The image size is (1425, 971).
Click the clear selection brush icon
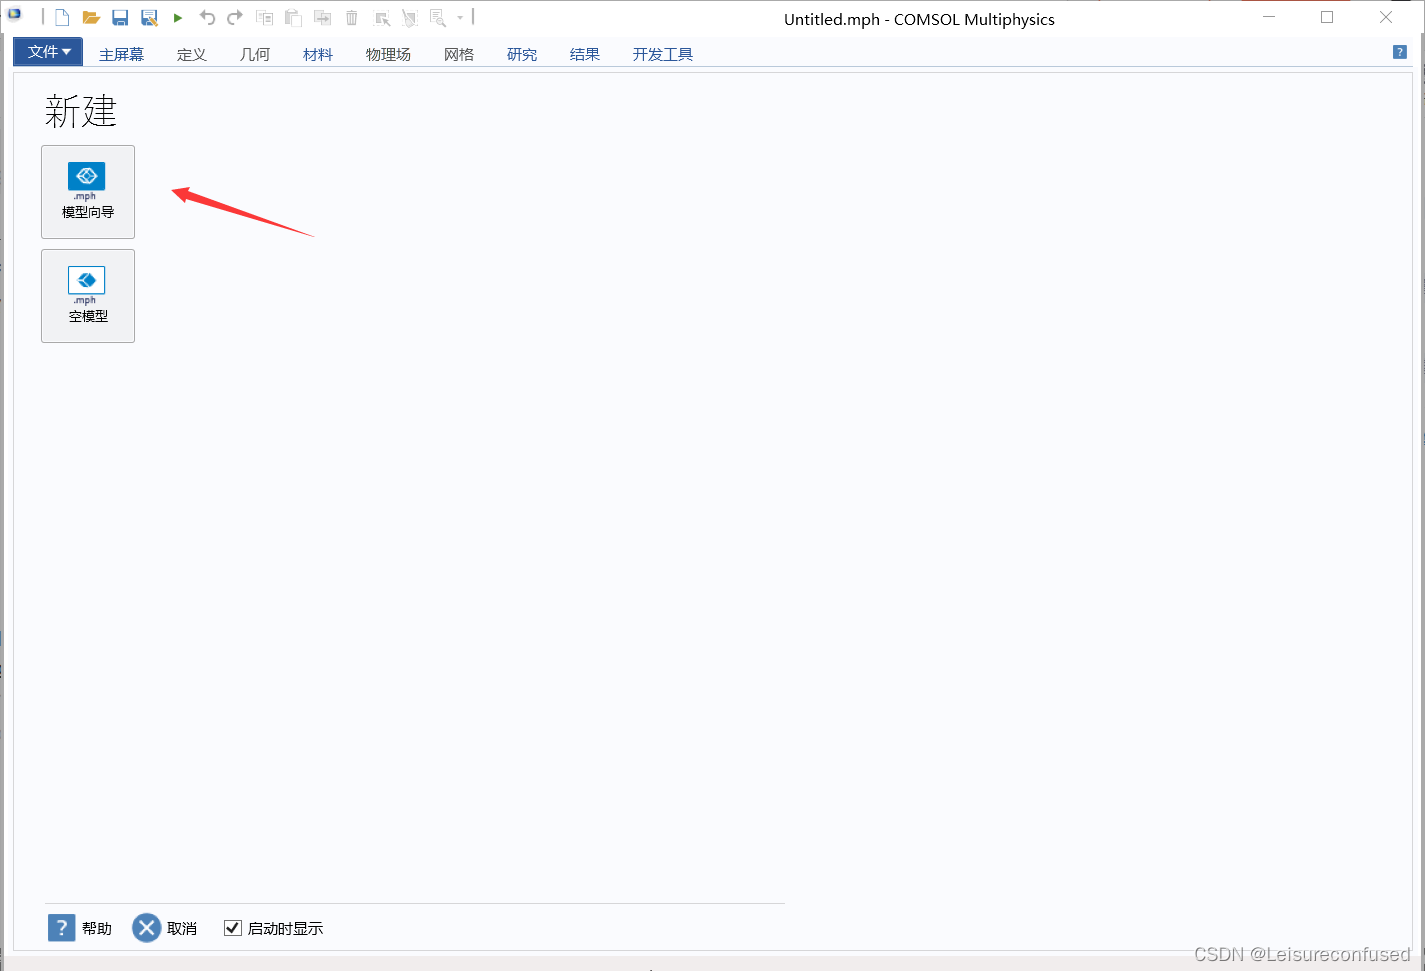click(409, 18)
